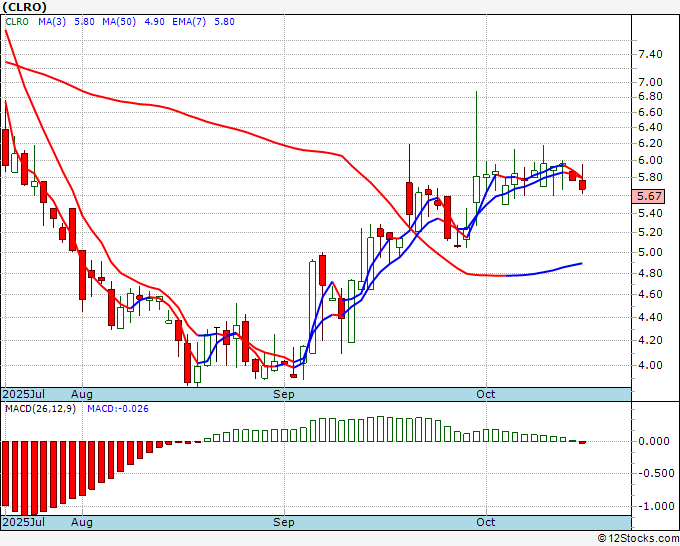
Task: Click the 4.80 price axis label
Action: [650, 273]
